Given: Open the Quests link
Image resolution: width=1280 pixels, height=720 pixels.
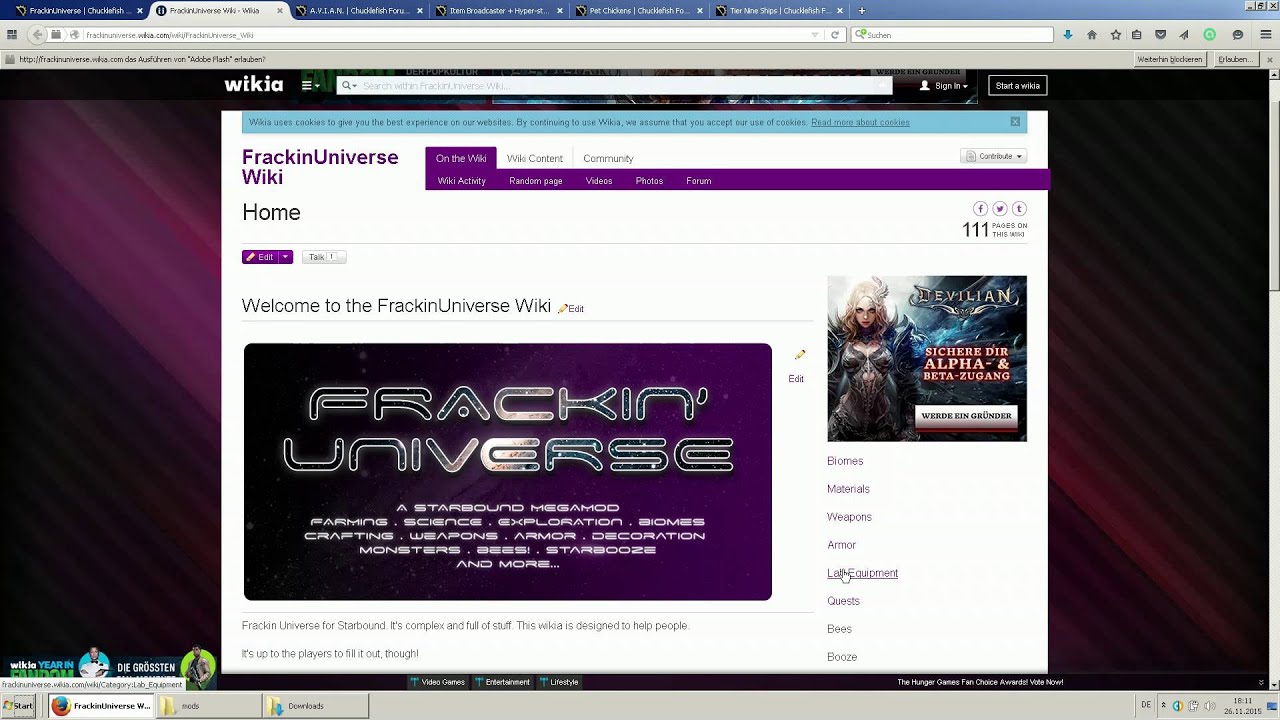Looking at the screenshot, I should click(x=843, y=601).
